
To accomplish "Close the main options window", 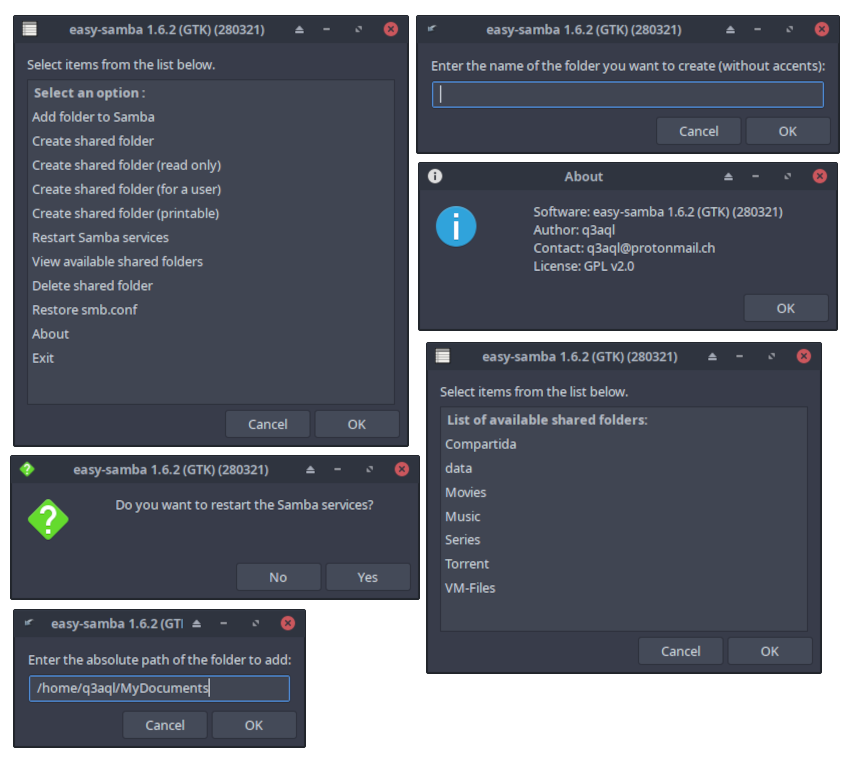I will pyautogui.click(x=390, y=29).
